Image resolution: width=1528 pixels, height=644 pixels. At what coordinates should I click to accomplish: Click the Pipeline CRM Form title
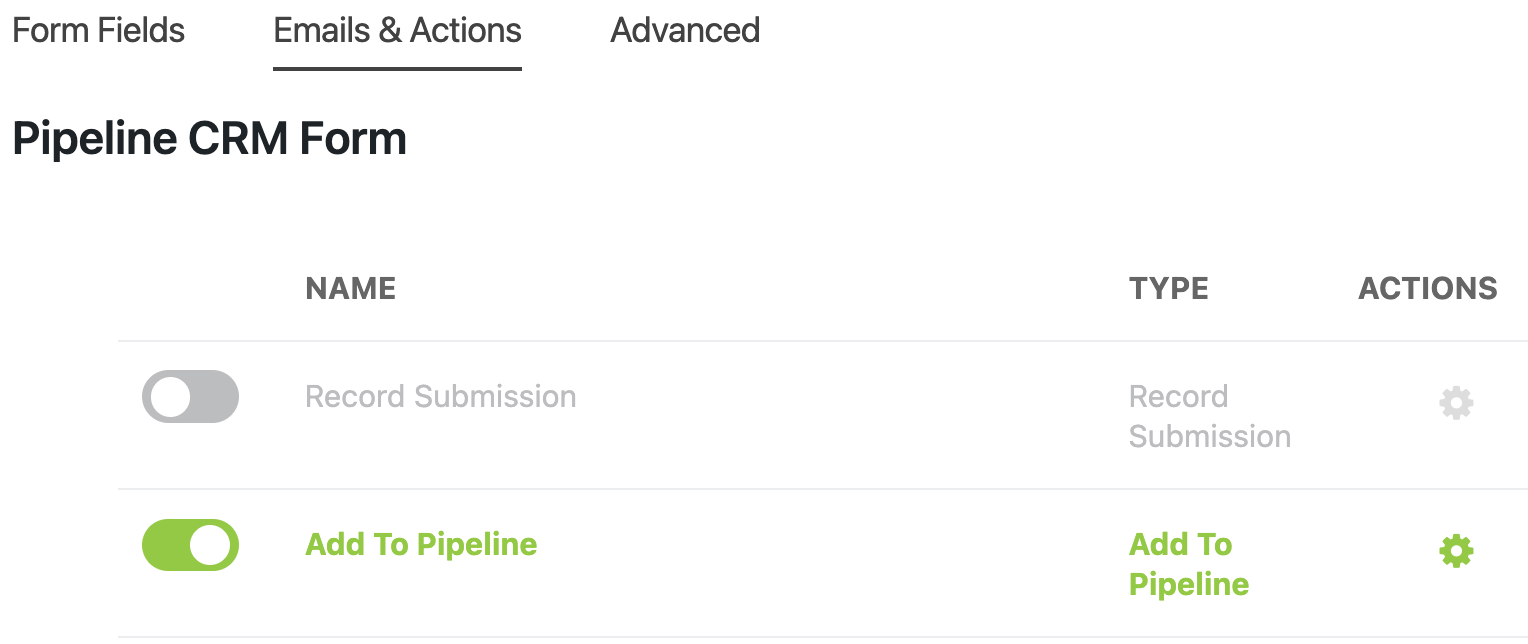(x=209, y=139)
